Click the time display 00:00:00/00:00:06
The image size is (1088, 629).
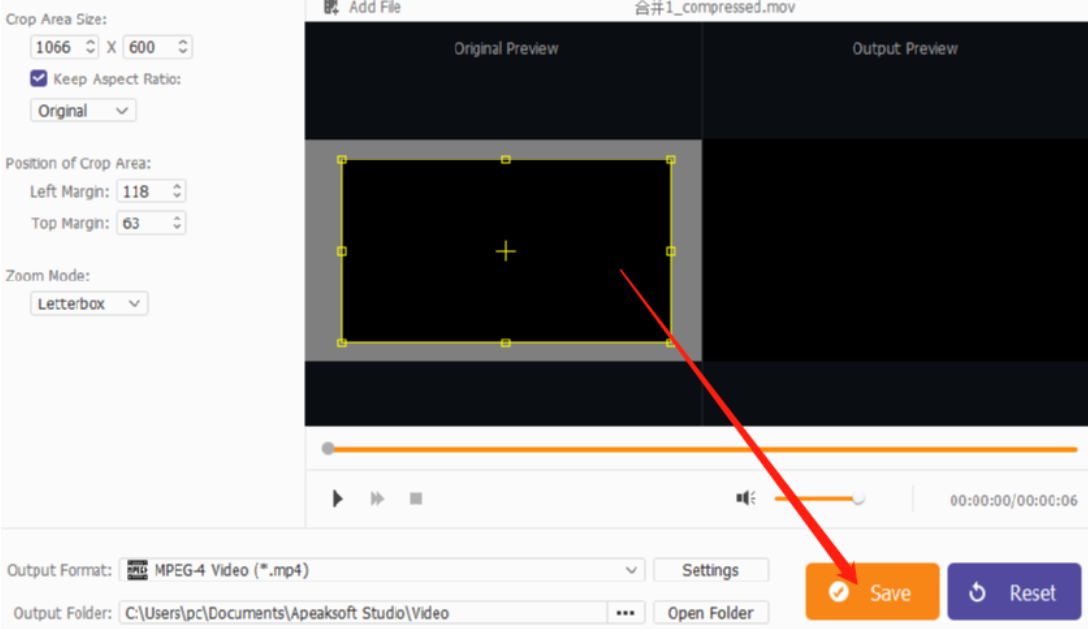click(x=1013, y=501)
